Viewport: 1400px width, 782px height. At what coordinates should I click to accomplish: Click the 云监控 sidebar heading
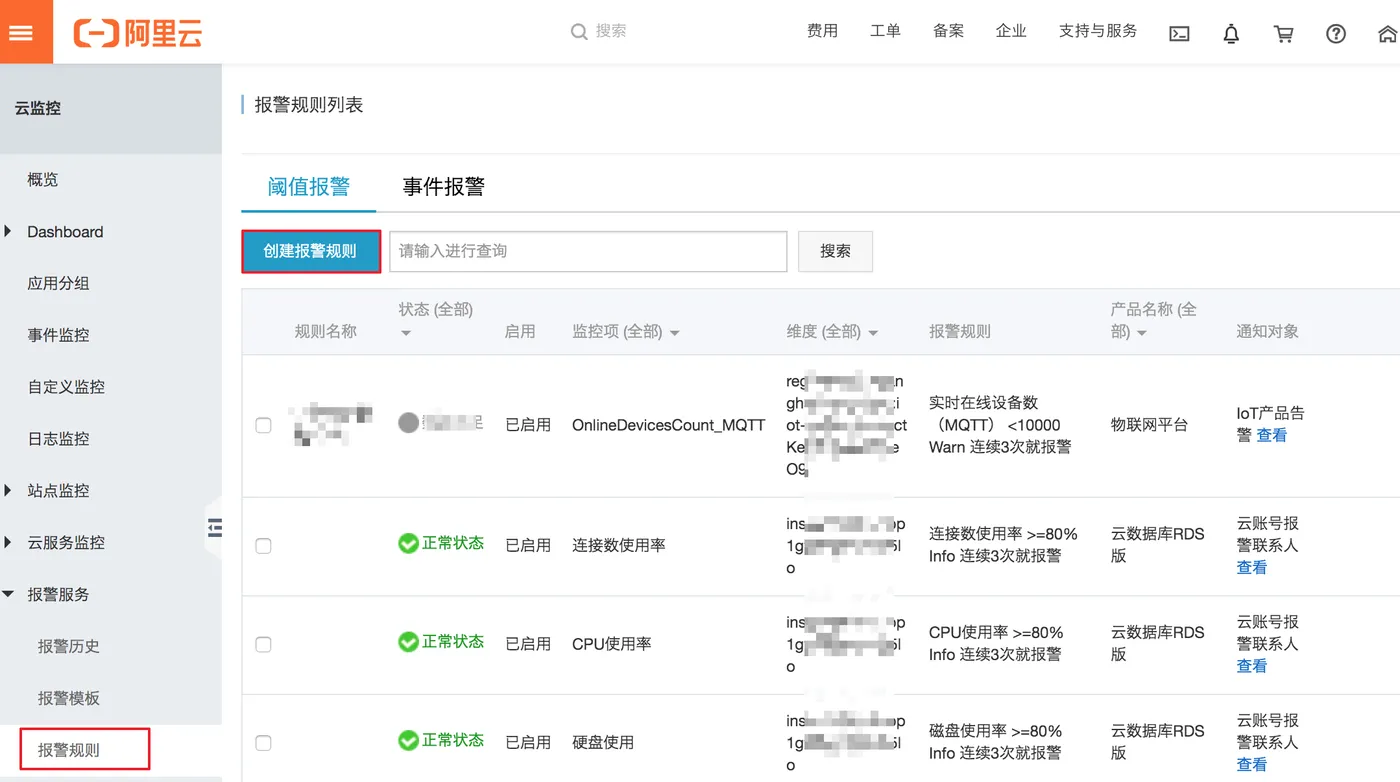coord(38,108)
